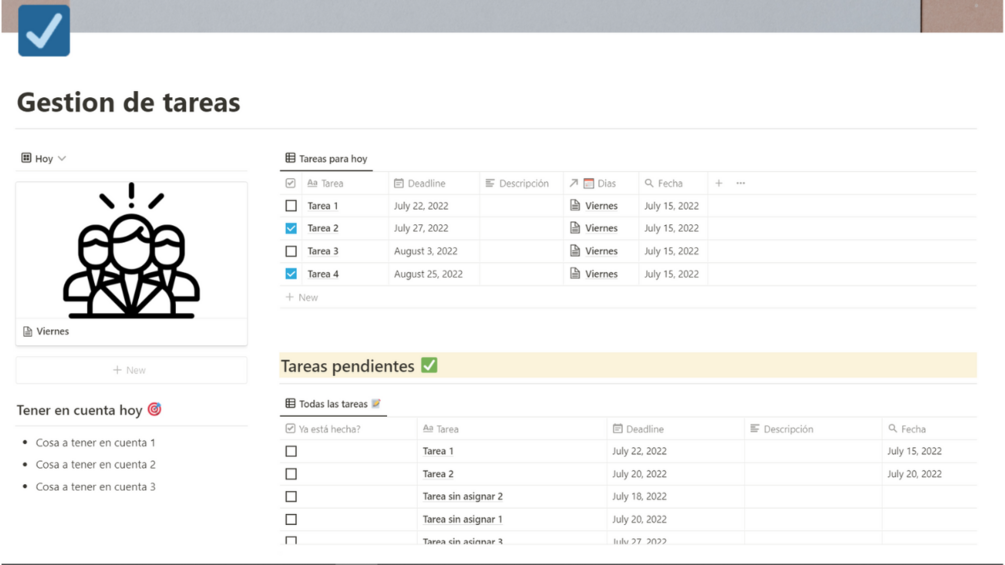Check the Tarea 1 checkbox in Tareas para hoy
The width and height of the screenshot is (1005, 565).
tap(291, 206)
